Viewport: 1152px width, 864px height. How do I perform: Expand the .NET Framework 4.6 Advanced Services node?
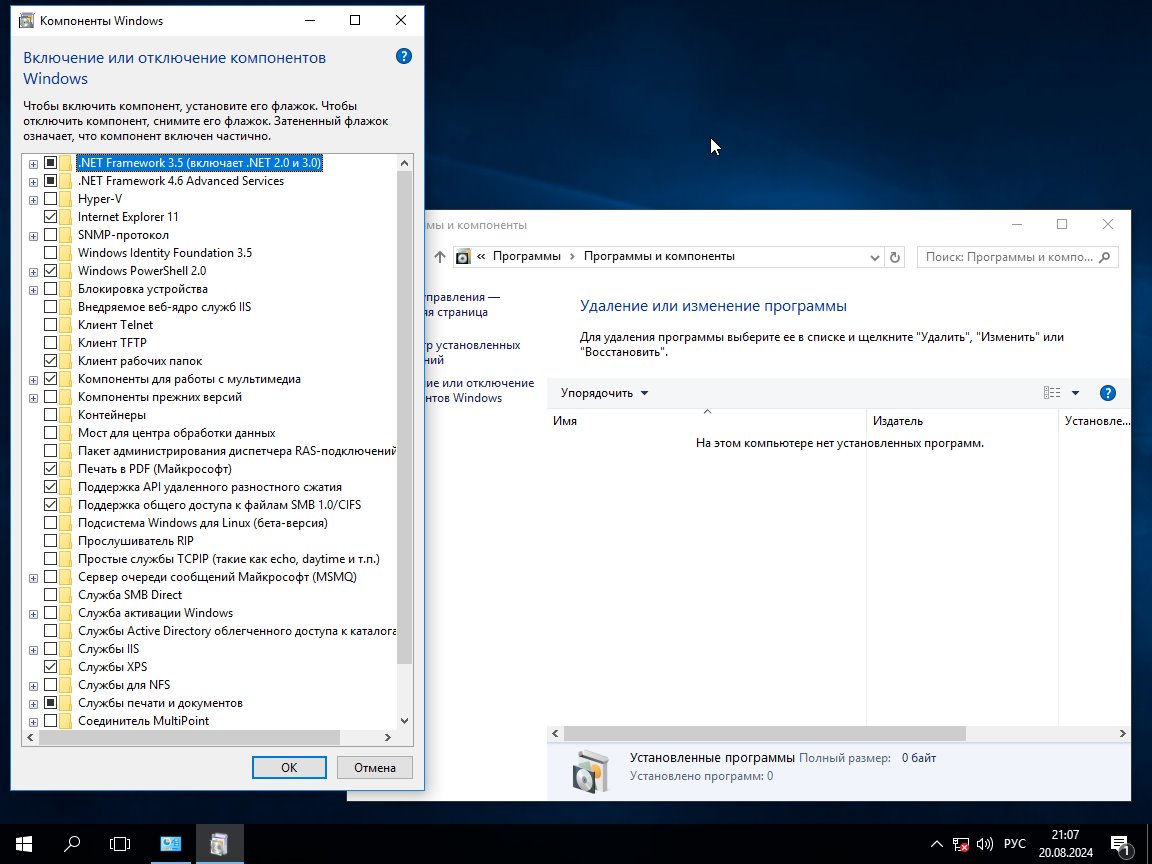[33, 181]
